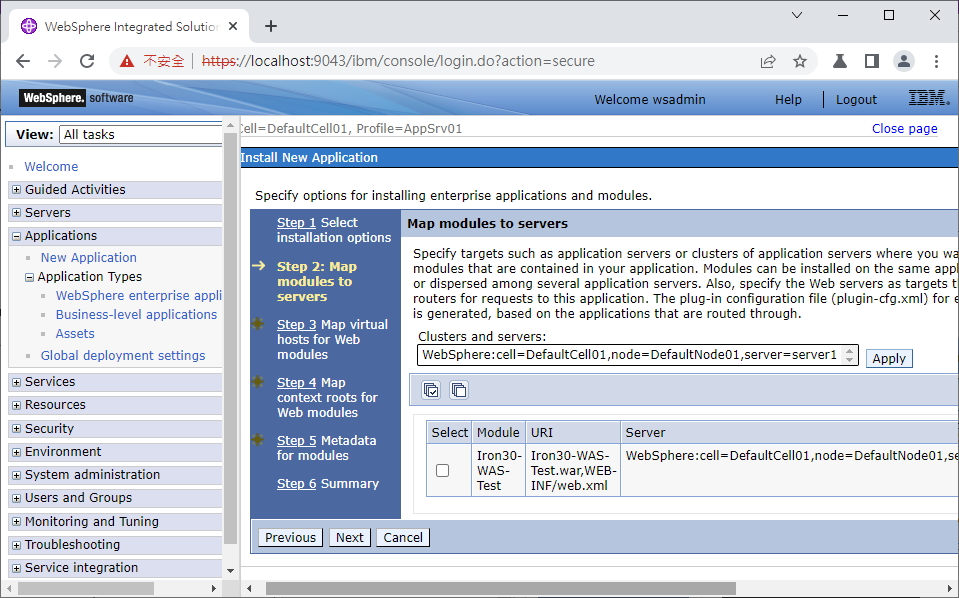Viewport: 959px width, 598px height.
Task: Collapse Application Types subtree
Action: tap(29, 277)
